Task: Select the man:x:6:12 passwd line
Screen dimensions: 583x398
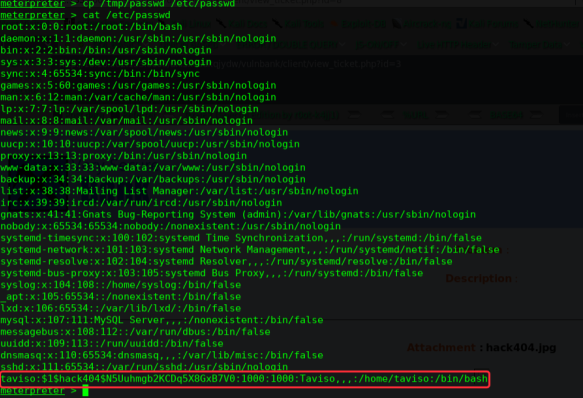Action: click(x=138, y=97)
